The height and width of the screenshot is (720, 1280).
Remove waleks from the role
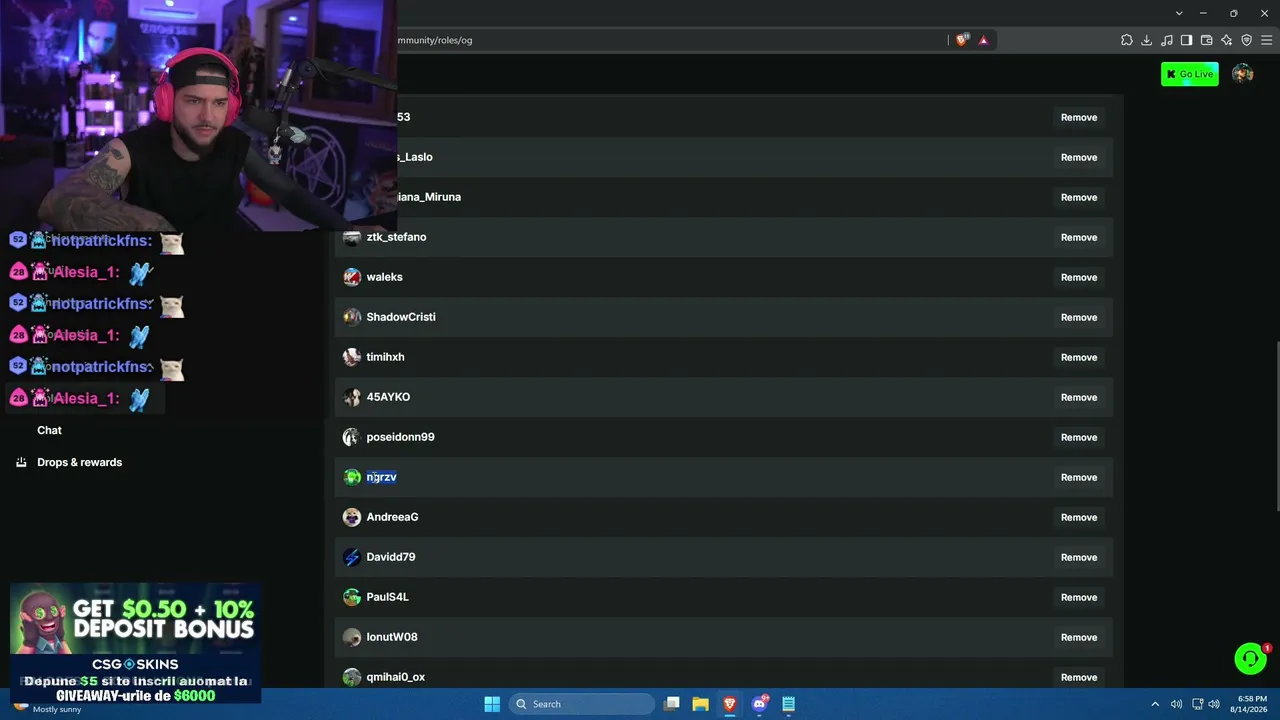click(x=1079, y=277)
